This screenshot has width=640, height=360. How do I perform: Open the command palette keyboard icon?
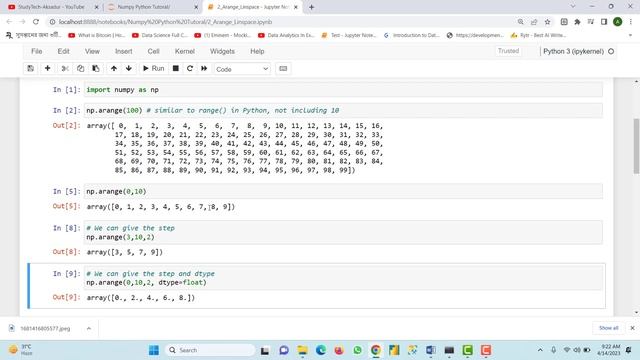pos(283,69)
